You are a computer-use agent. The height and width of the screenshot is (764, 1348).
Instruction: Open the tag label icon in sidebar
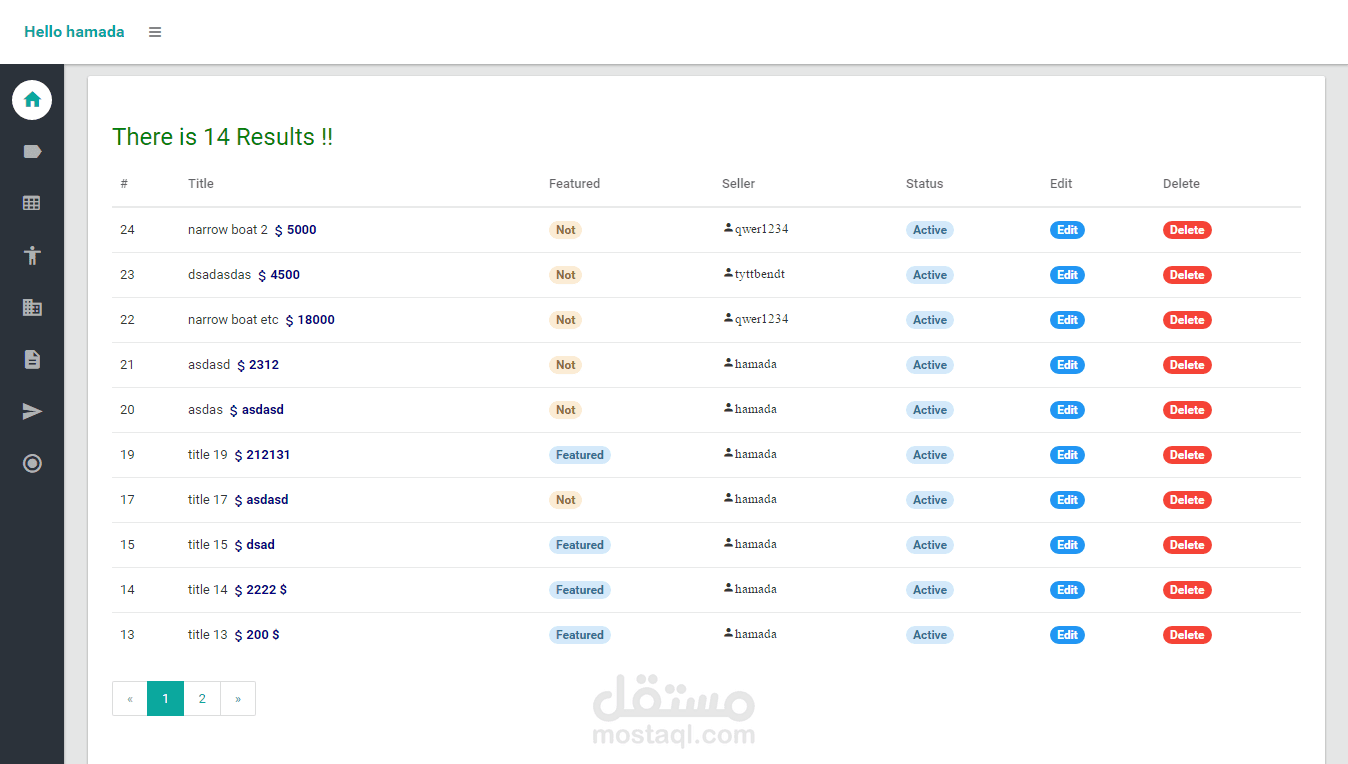32,152
